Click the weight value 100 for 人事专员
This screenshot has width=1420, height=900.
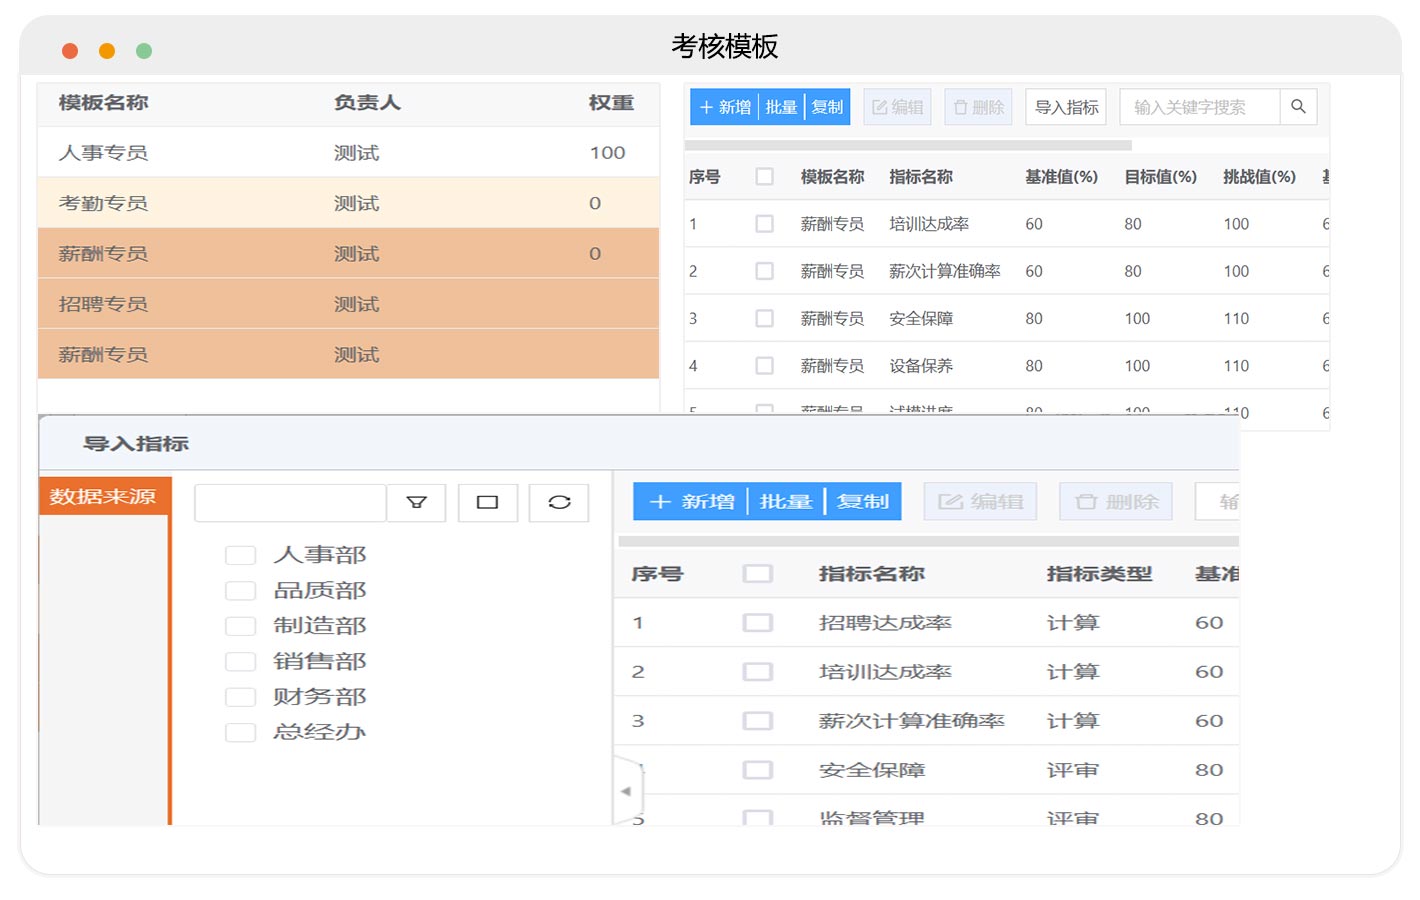pos(607,152)
